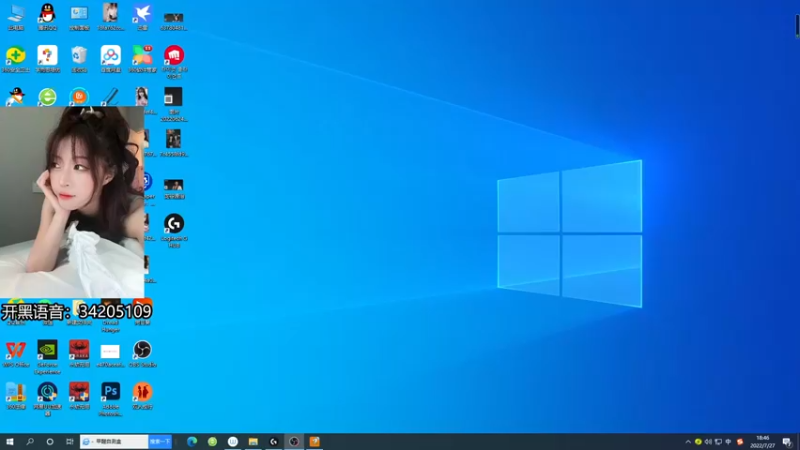Open the Windows Start menu
Image resolution: width=800 pixels, height=450 pixels.
tap(10, 442)
